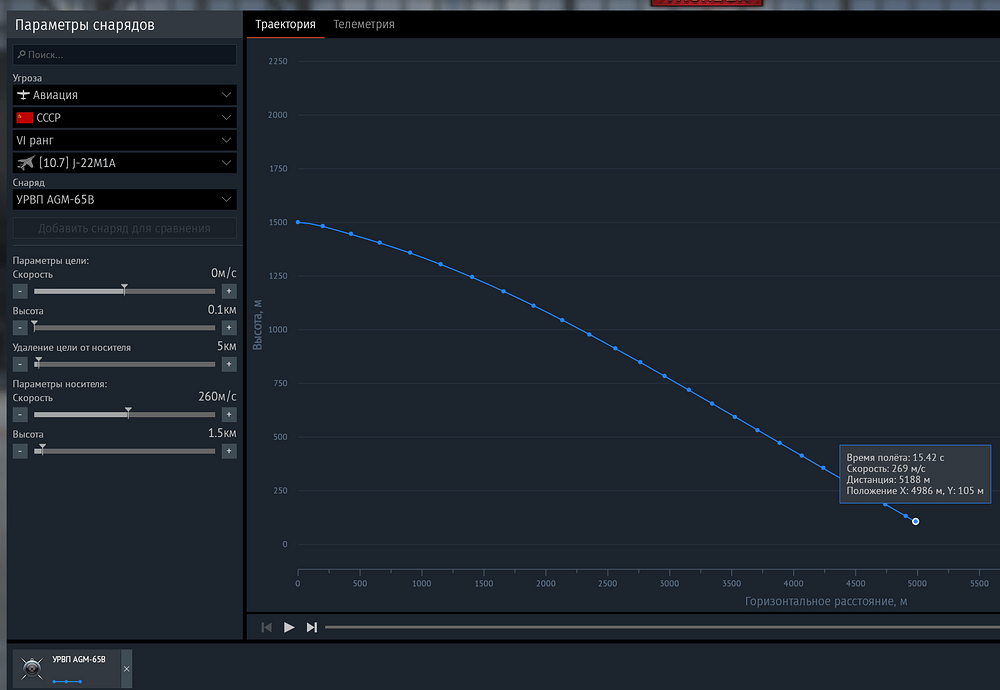The width and height of the screenshot is (1000, 690).
Task: Switch to the Телеметрия tab
Action: coord(364,24)
